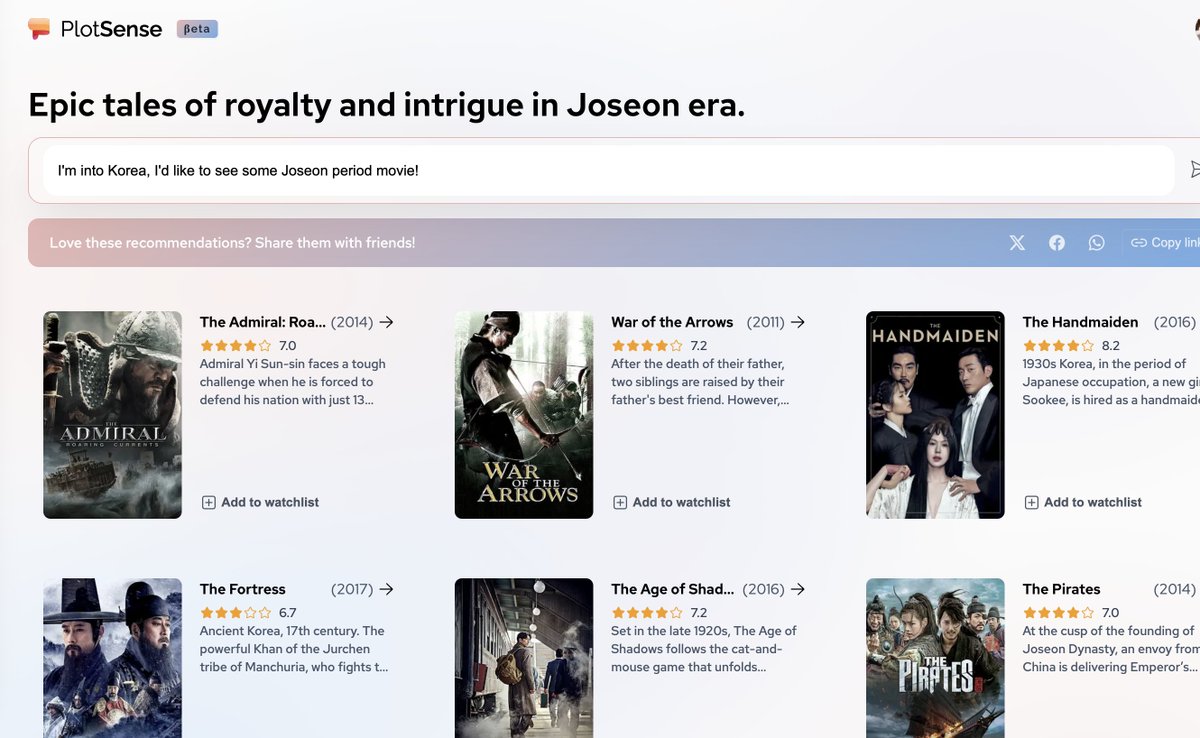Open The Admiral: Roa... title link
Viewport: 1200px width, 738px height.
point(263,322)
